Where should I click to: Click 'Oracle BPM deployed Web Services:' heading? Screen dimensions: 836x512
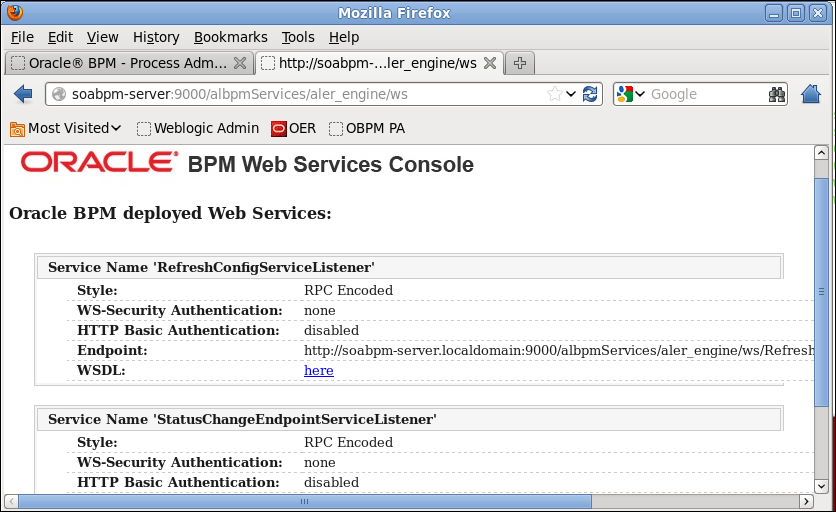coord(170,213)
